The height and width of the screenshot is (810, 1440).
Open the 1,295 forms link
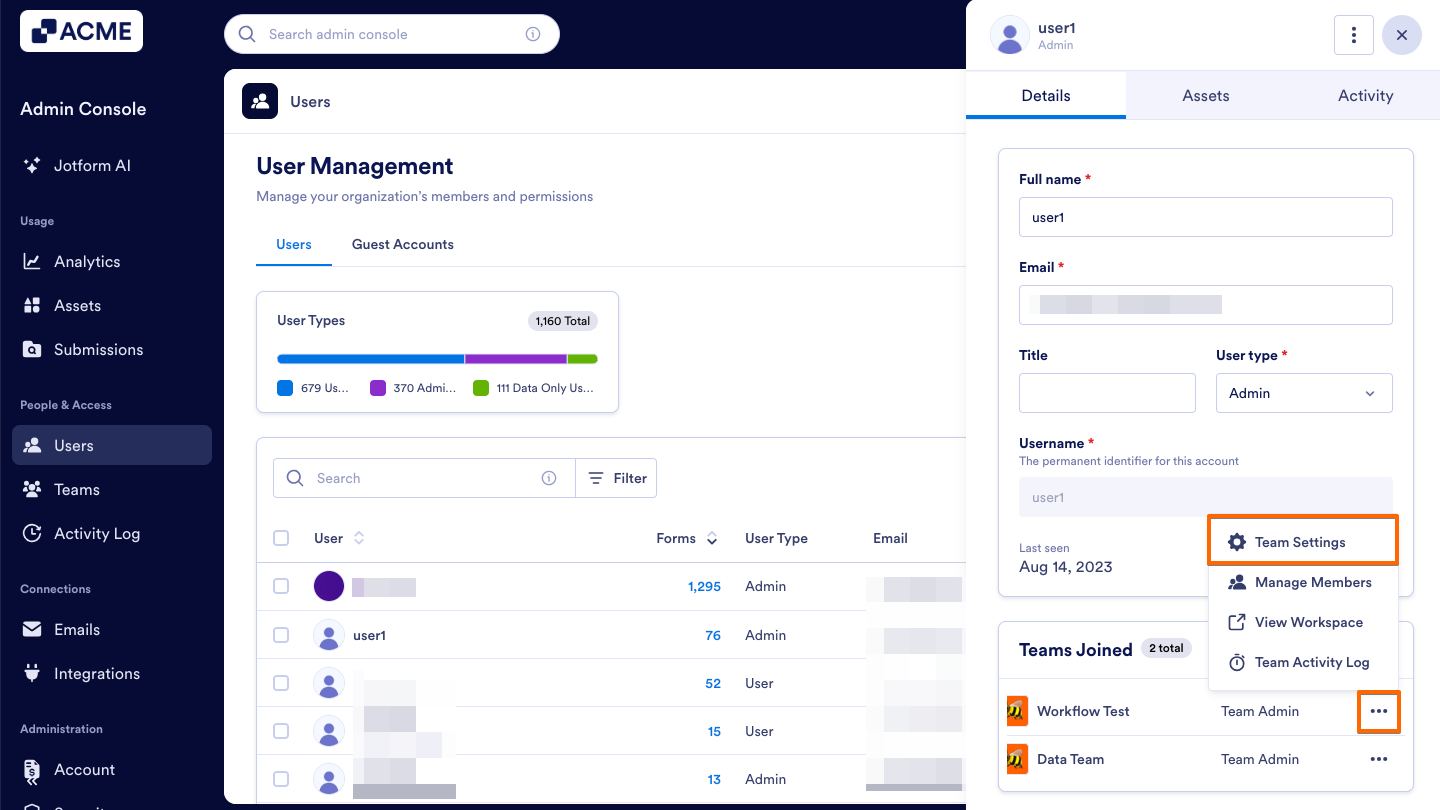coord(704,586)
